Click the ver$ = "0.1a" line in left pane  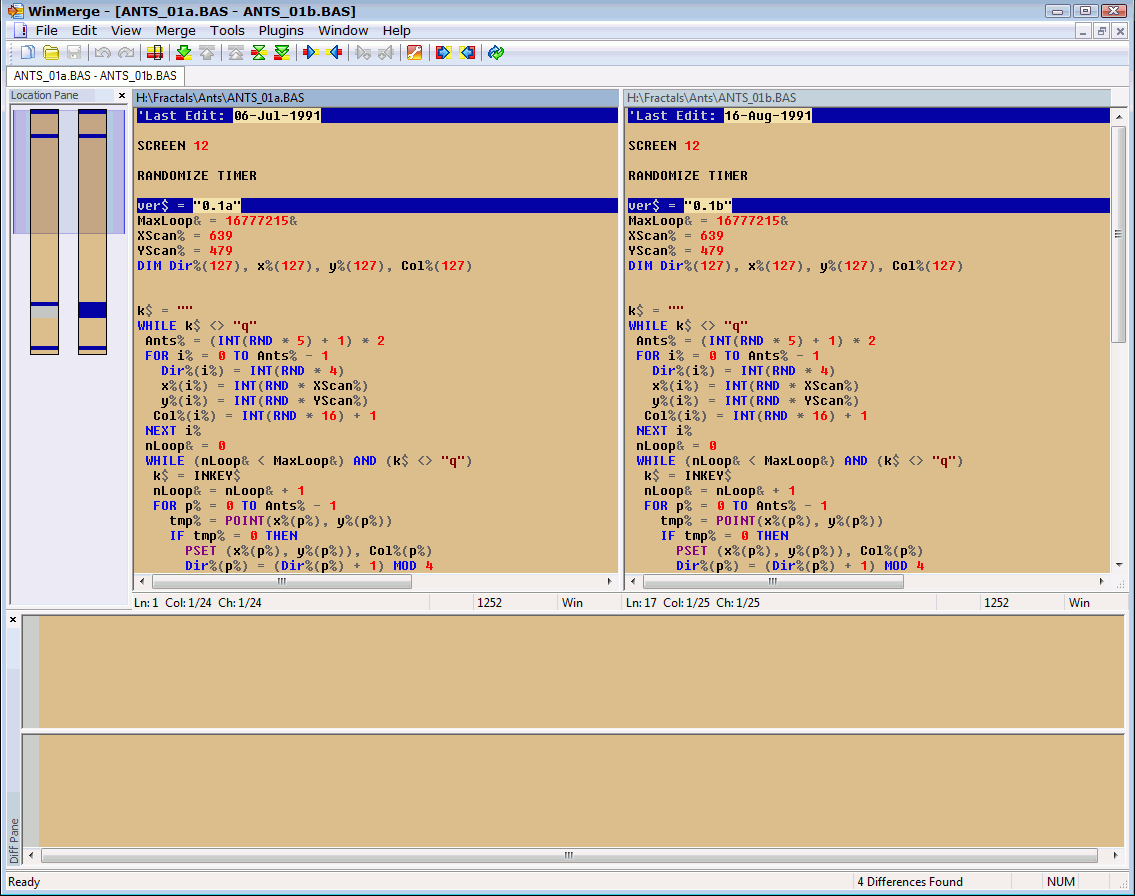pos(190,206)
